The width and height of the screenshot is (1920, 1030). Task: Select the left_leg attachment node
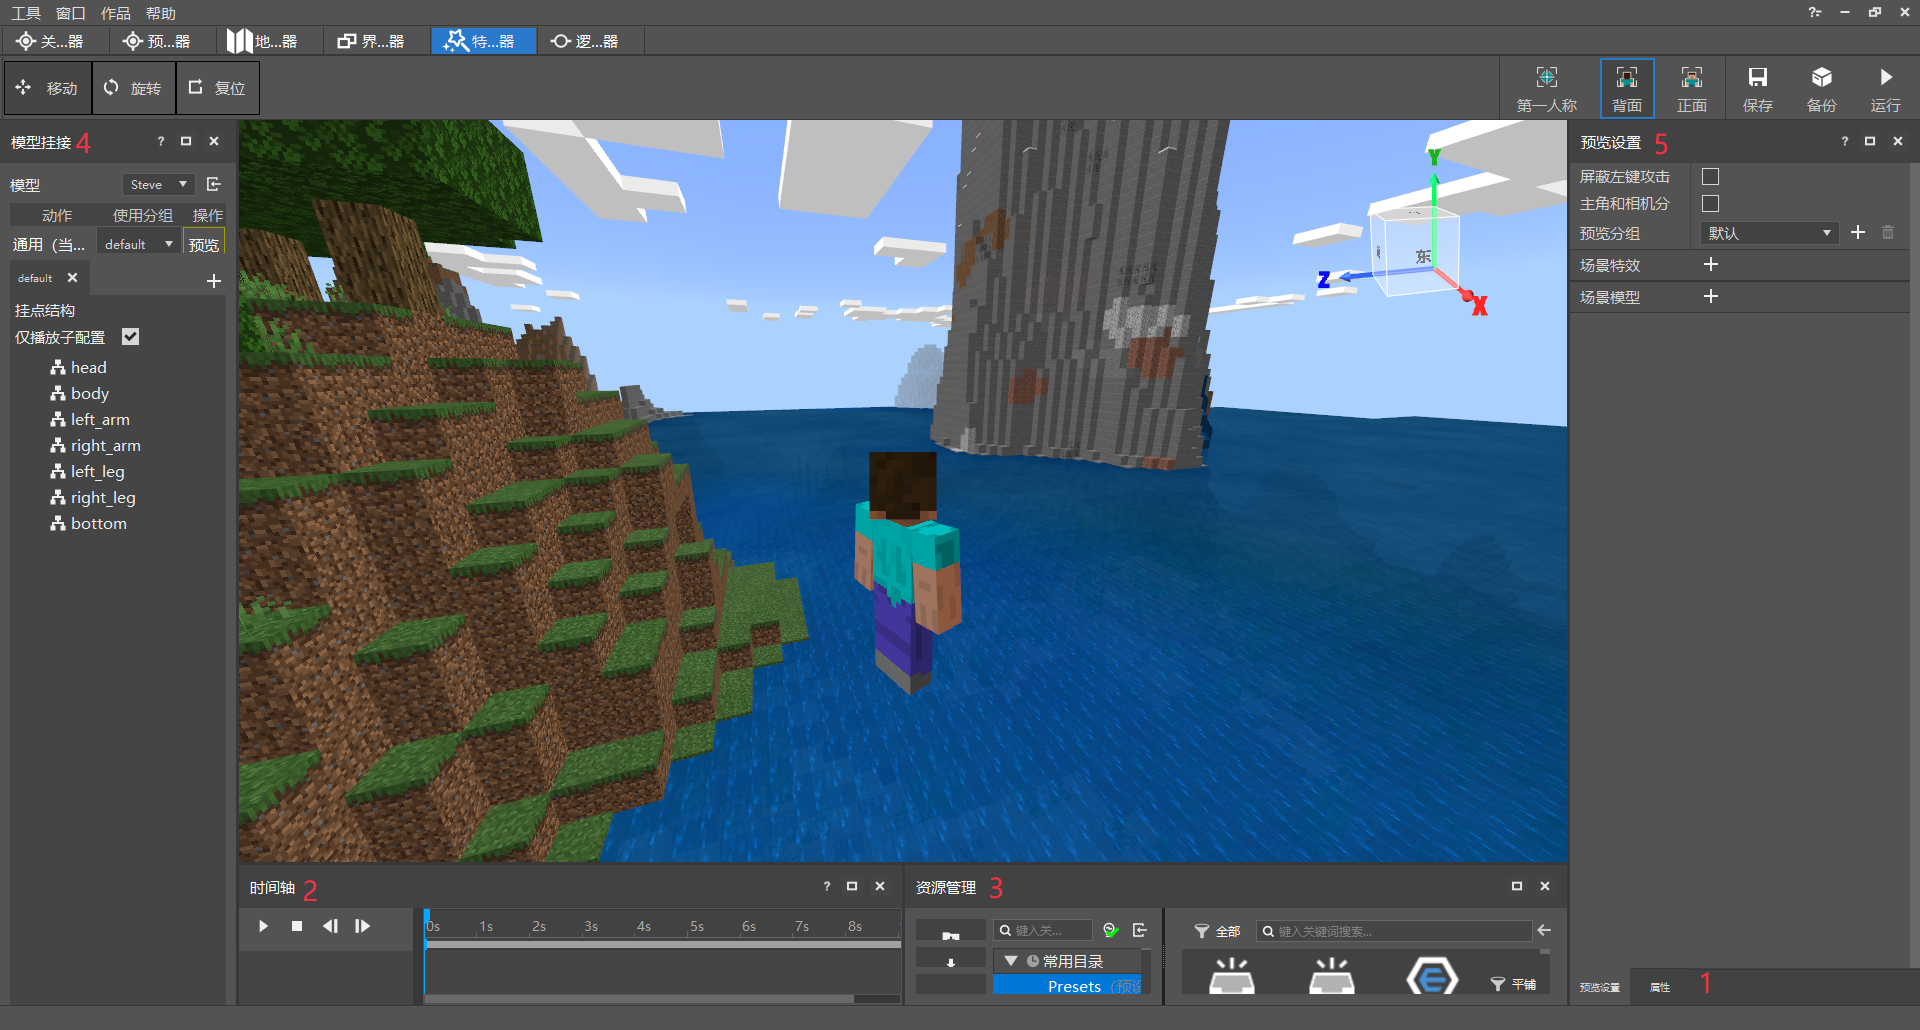click(x=88, y=471)
